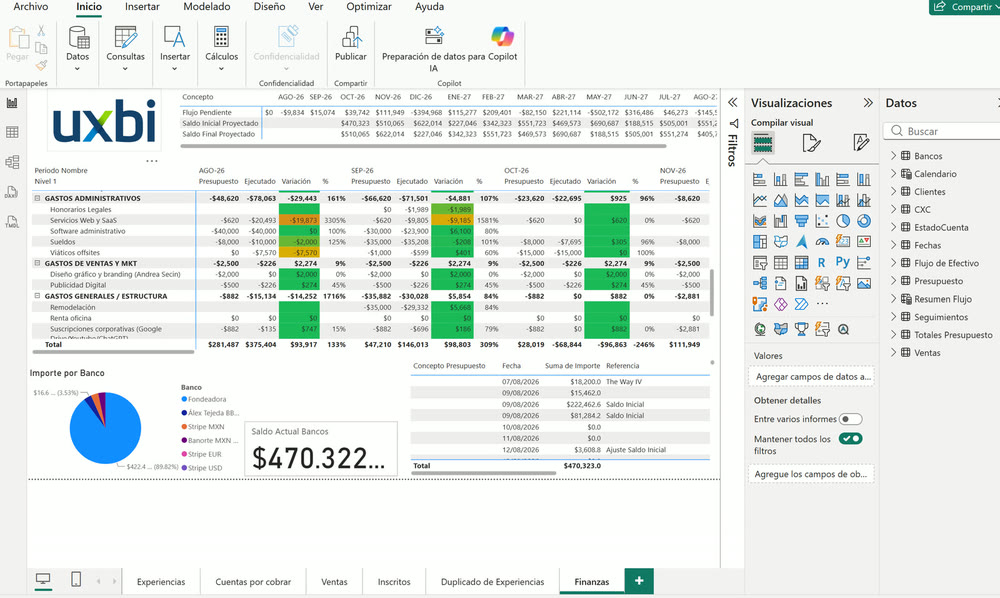Click the Stripe EUR legend color dot
Viewport: 1000px width, 598px height.
coord(184,454)
